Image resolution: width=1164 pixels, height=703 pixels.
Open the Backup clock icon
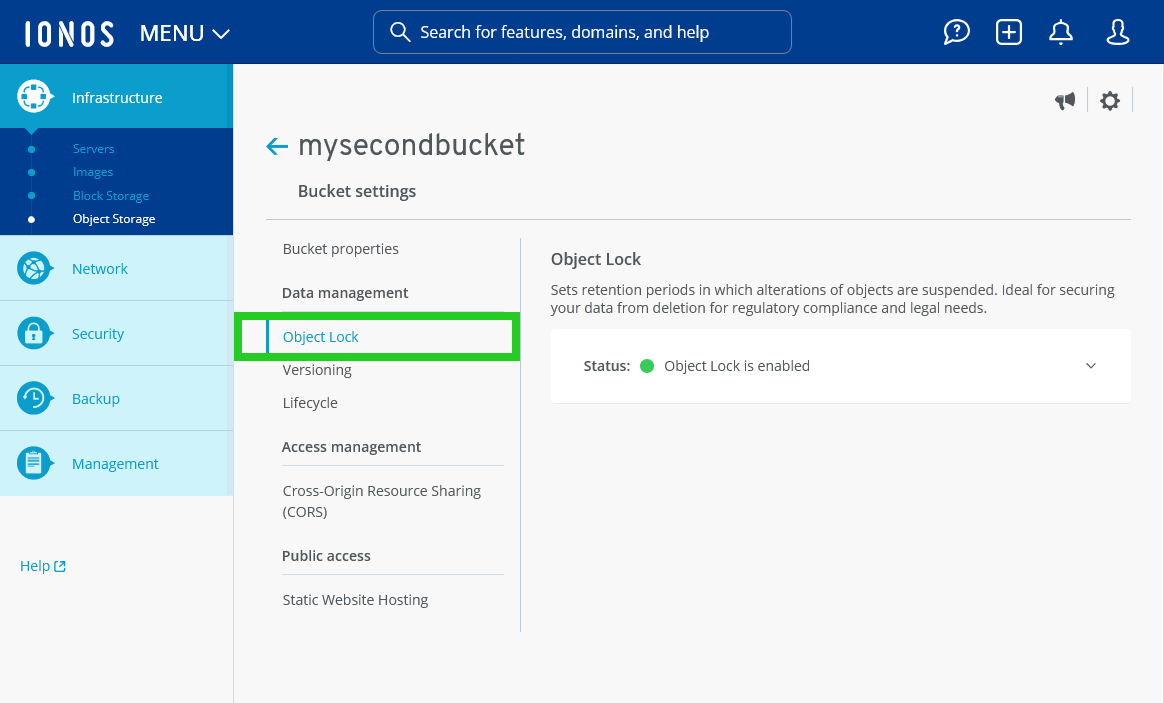35,398
